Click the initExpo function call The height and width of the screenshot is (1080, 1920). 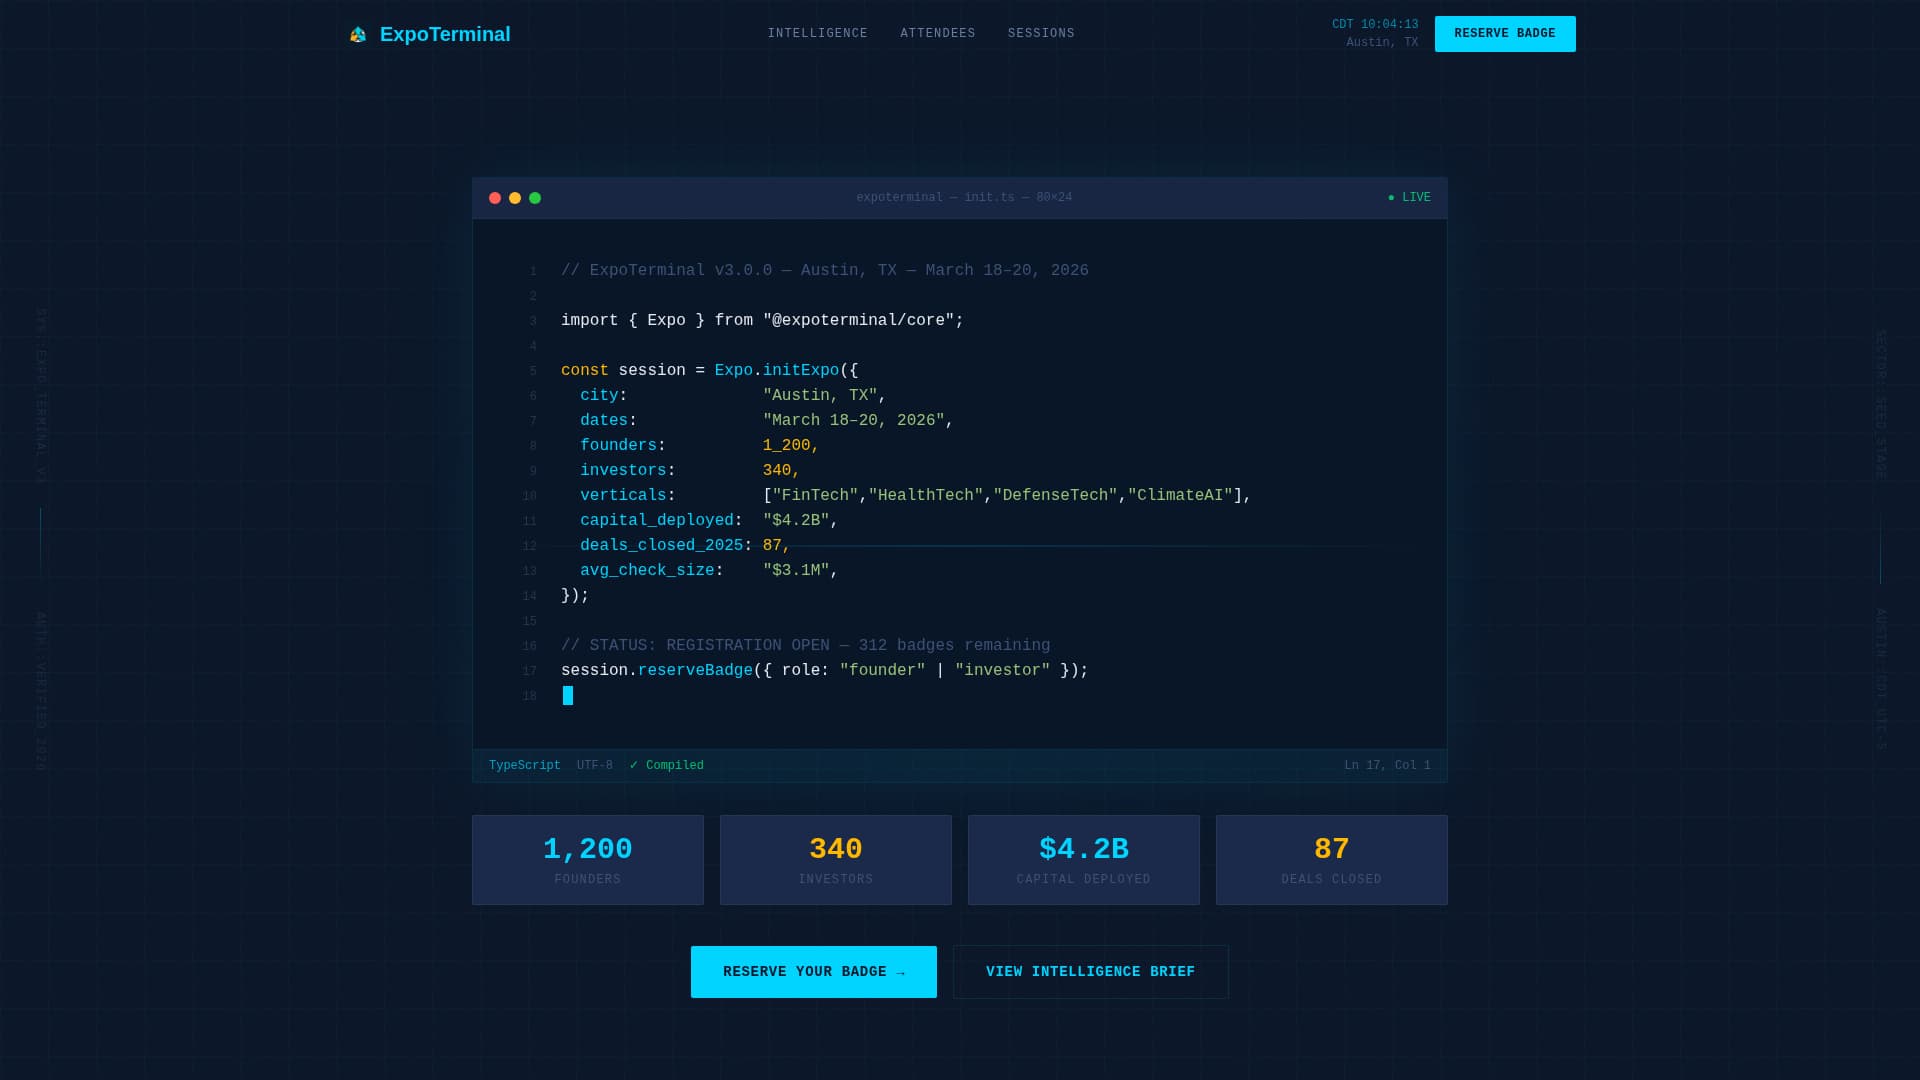click(x=801, y=371)
